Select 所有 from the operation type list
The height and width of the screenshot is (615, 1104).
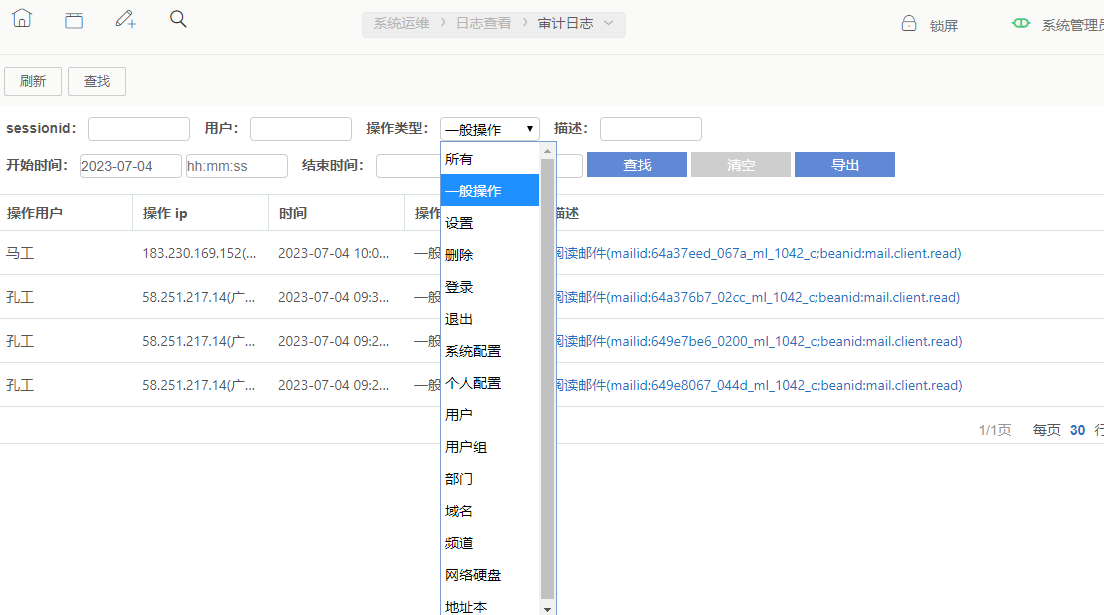pos(459,159)
